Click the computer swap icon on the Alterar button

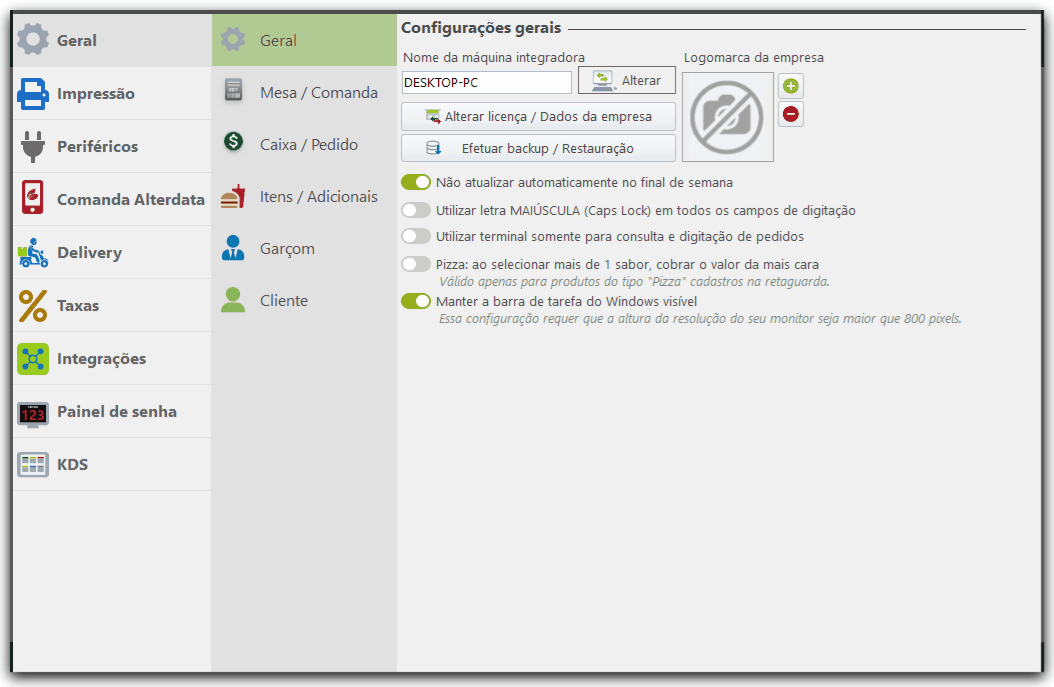[x=603, y=81]
